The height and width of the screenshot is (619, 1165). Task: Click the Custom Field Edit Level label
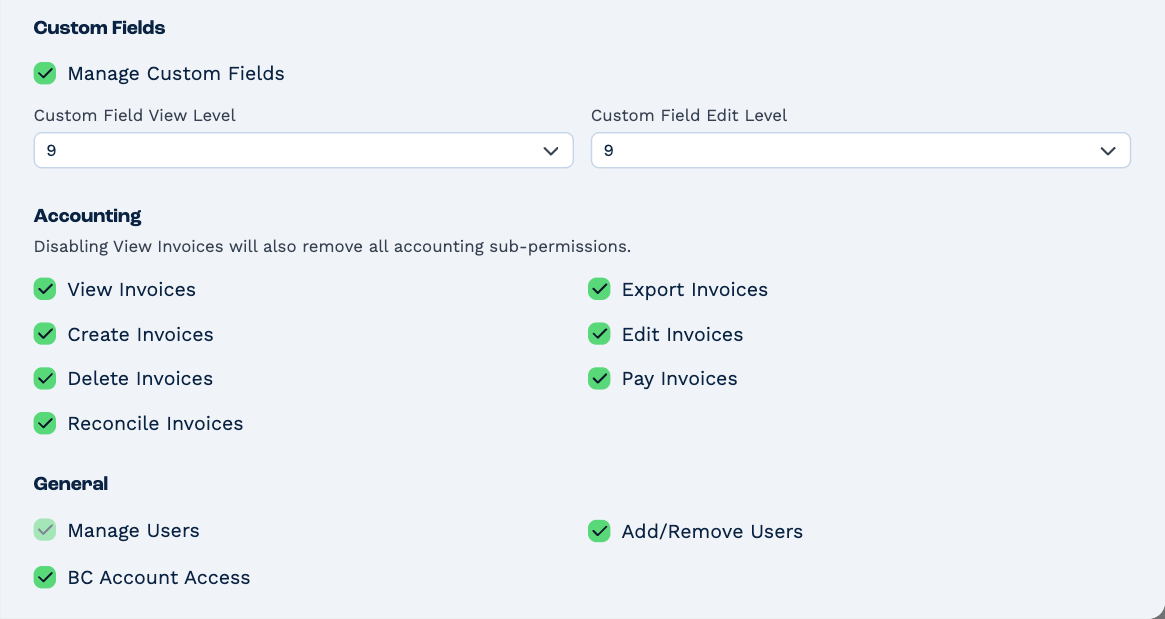689,115
